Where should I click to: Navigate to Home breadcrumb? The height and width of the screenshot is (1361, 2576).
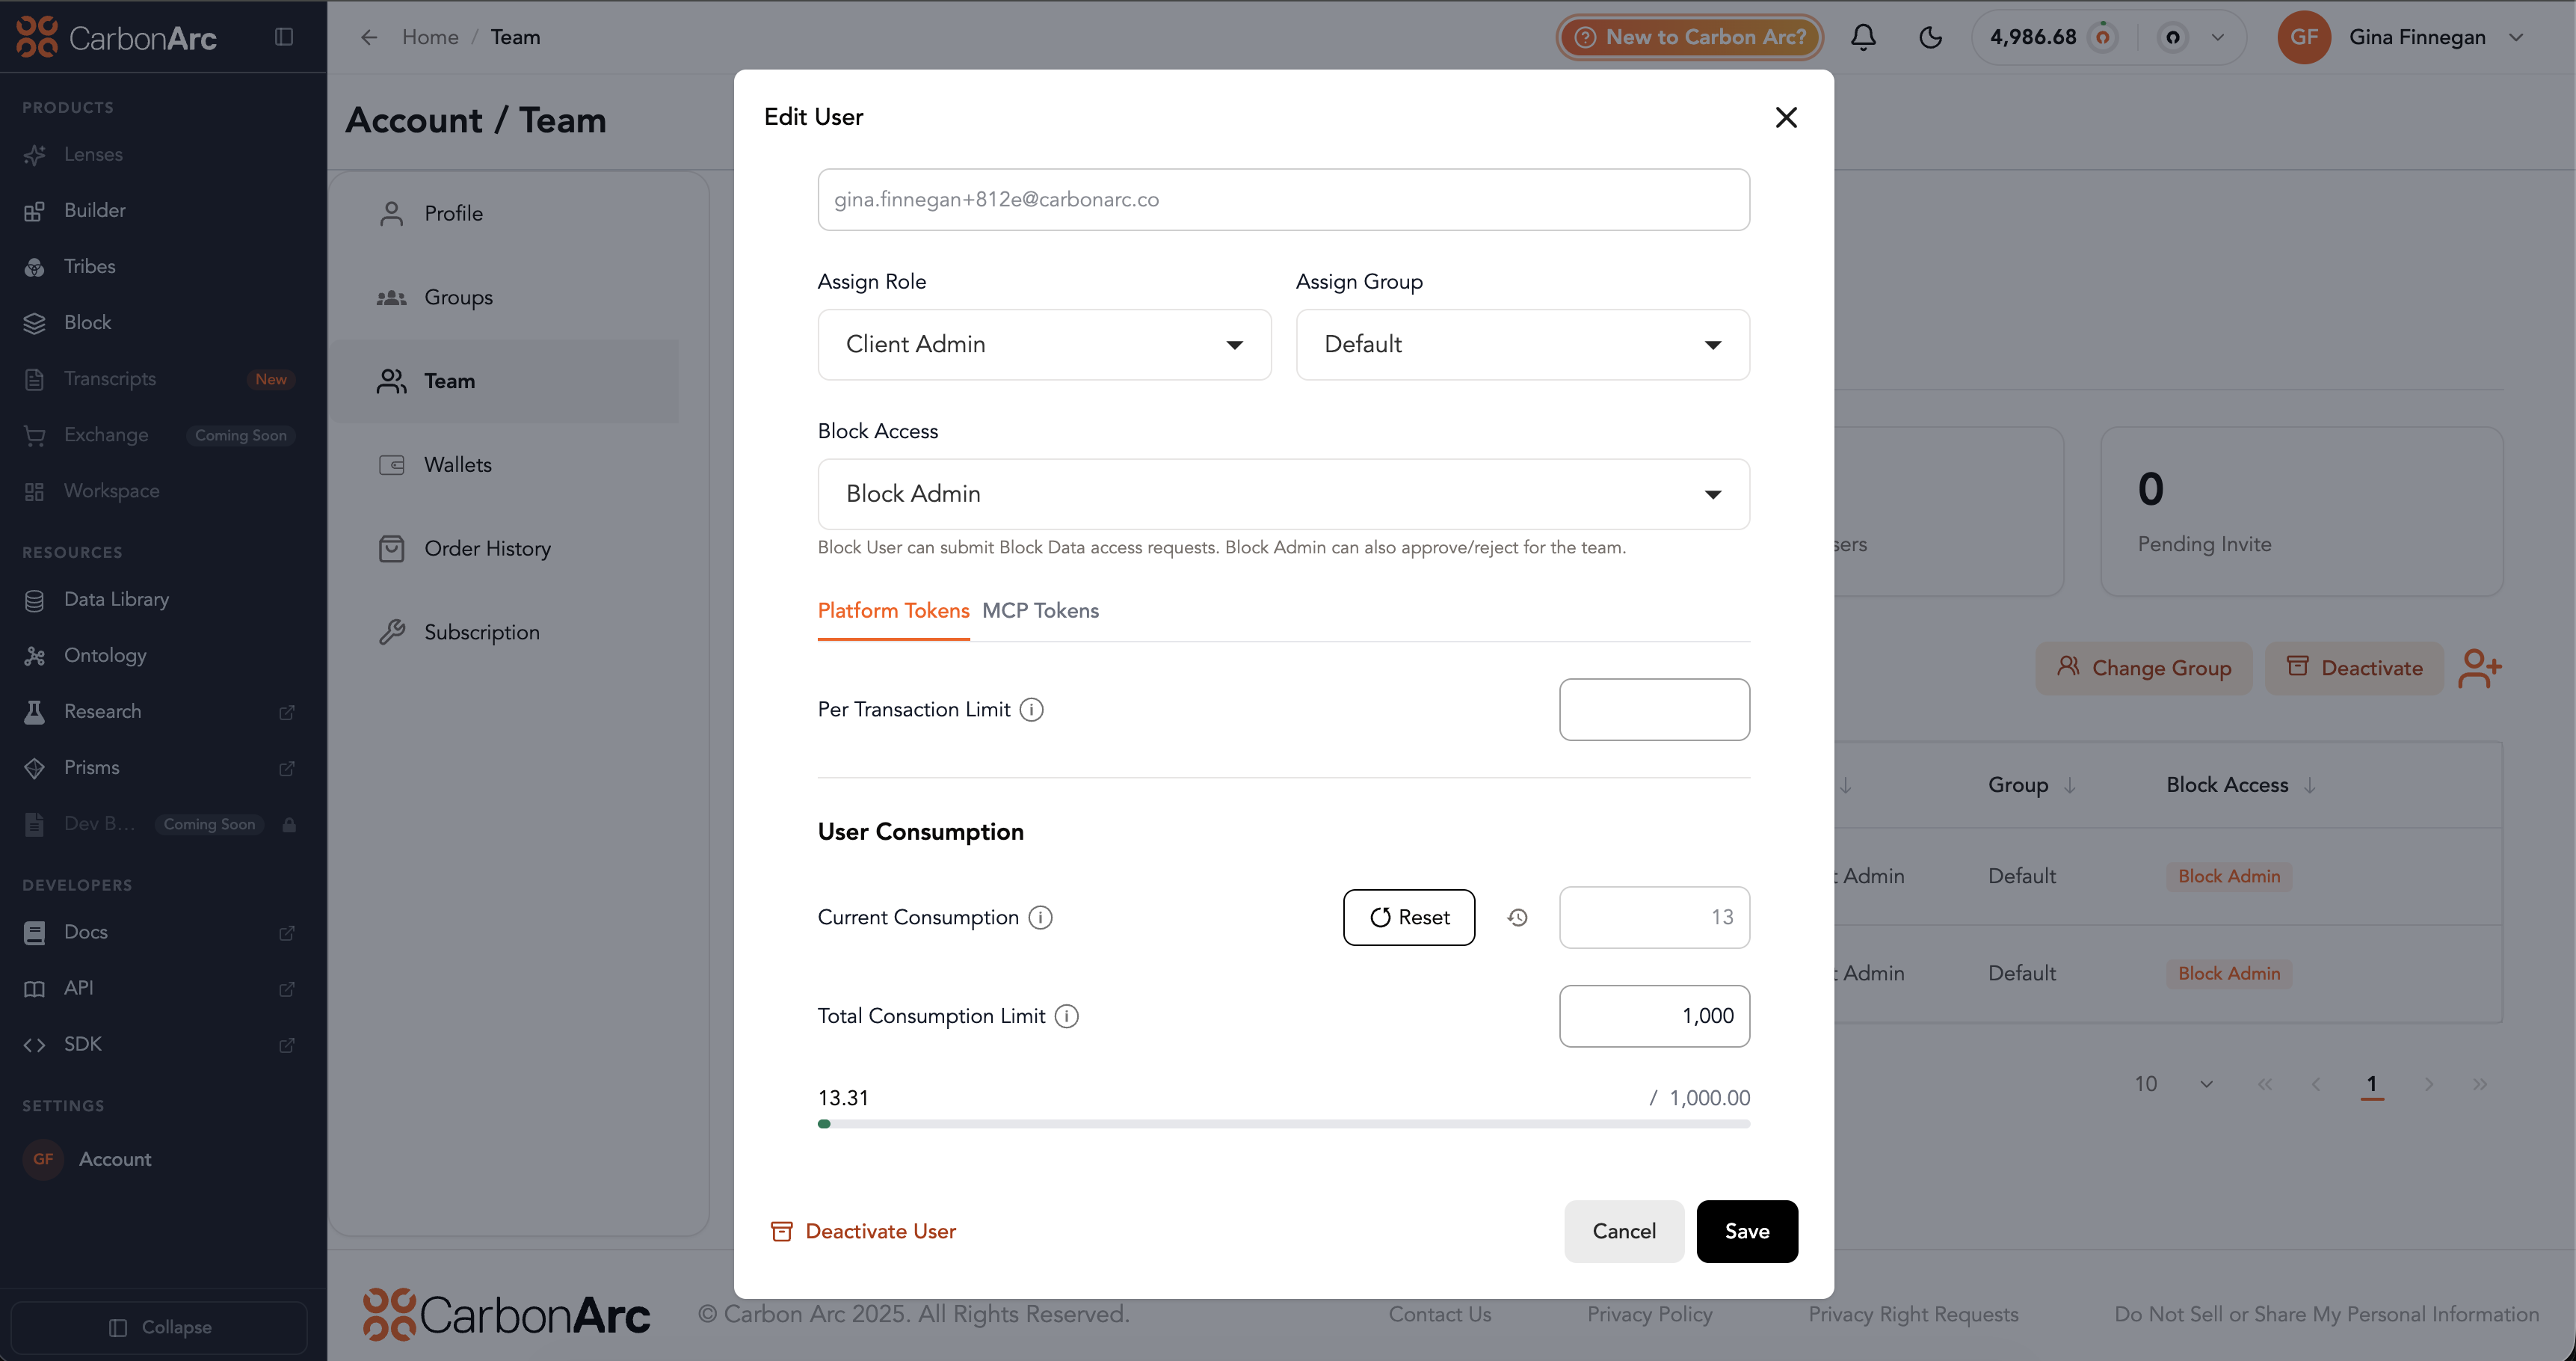430,37
